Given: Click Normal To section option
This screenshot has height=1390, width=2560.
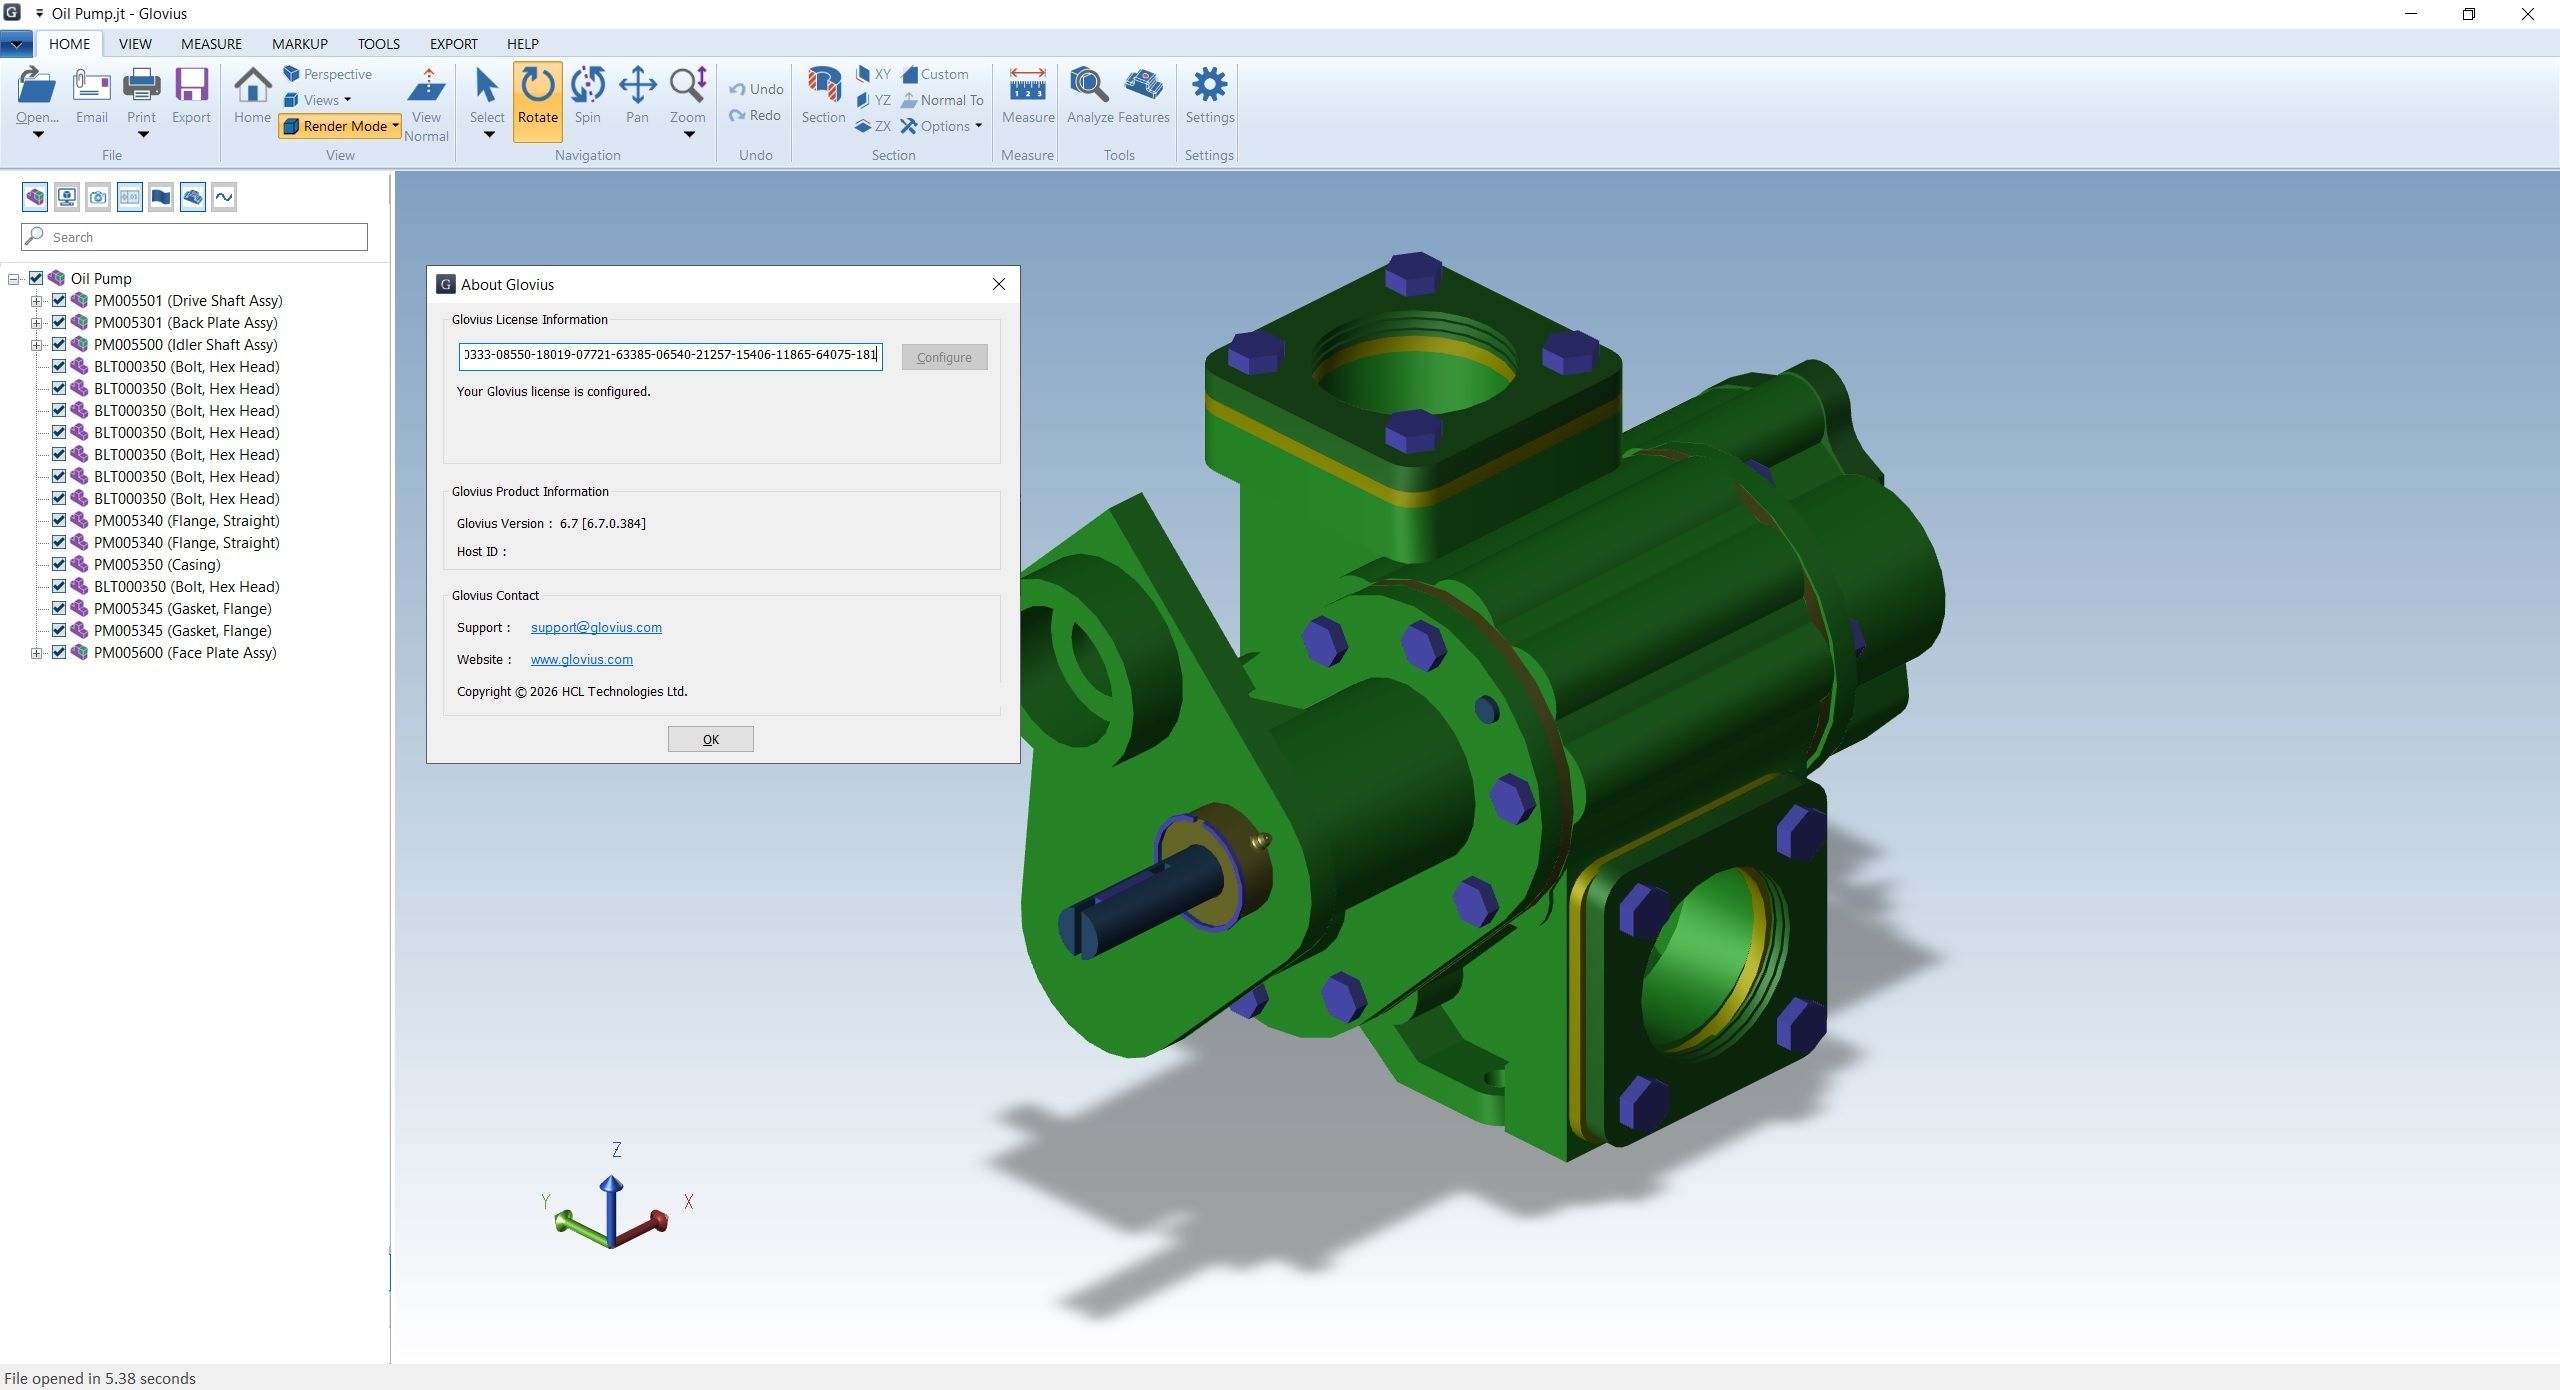Looking at the screenshot, I should [x=942, y=100].
